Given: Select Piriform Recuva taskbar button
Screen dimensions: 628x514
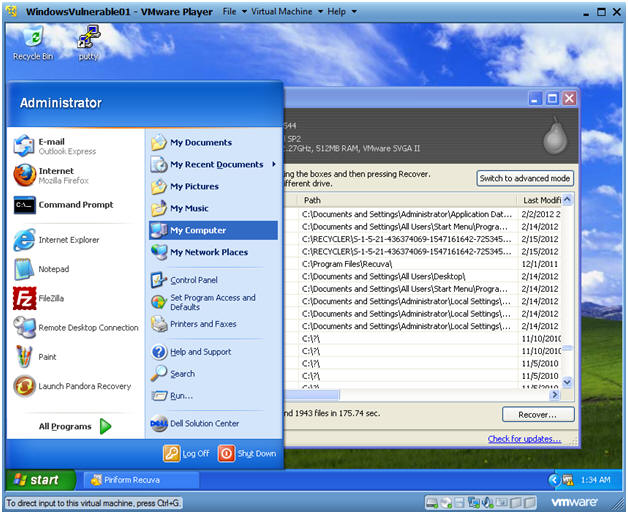Looking at the screenshot, I should tap(141, 480).
